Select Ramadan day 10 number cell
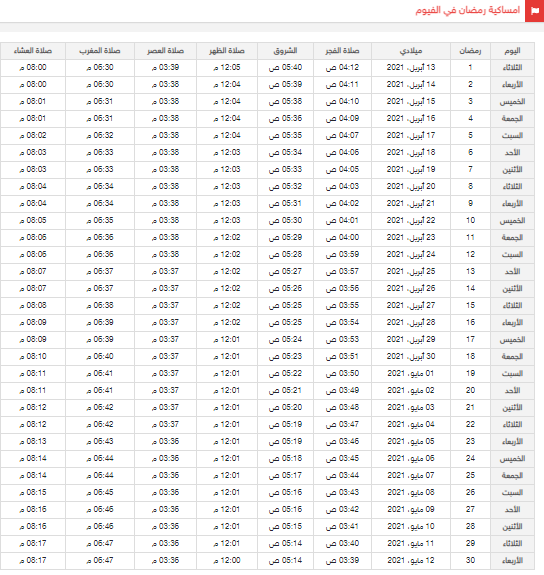The height and width of the screenshot is (575, 544). tap(470, 220)
